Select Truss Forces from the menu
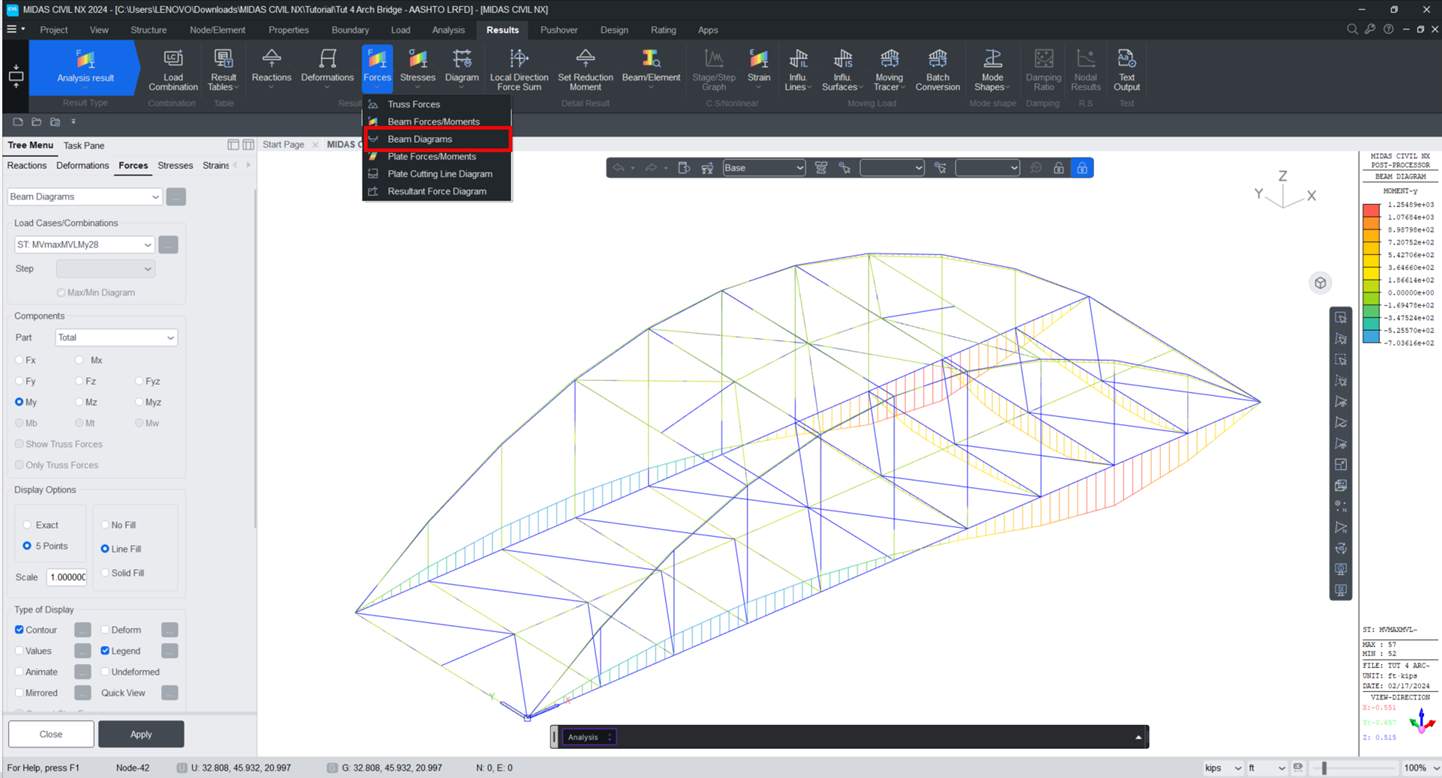 coord(437,104)
